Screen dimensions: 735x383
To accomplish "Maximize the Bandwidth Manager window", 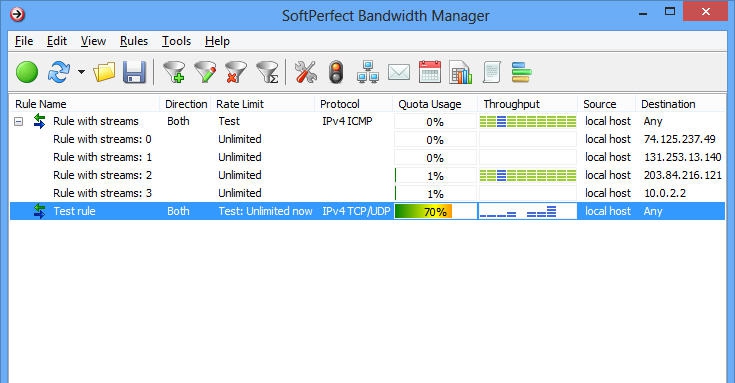I will pyautogui.click(x=670, y=12).
